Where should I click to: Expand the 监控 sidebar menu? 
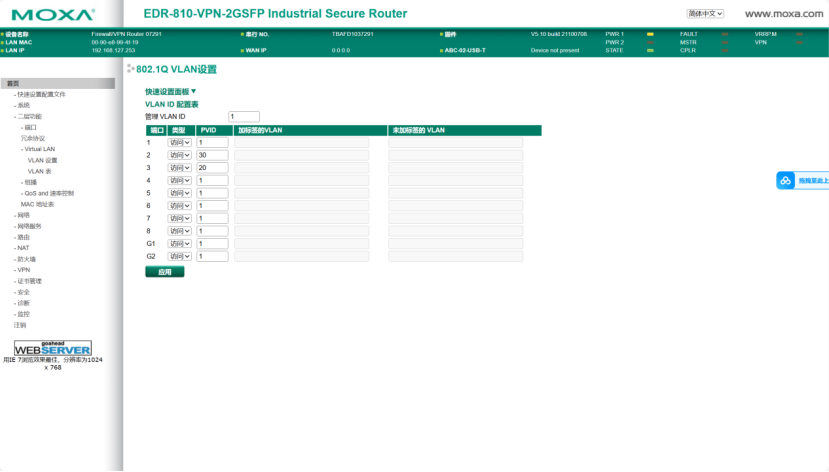point(23,314)
